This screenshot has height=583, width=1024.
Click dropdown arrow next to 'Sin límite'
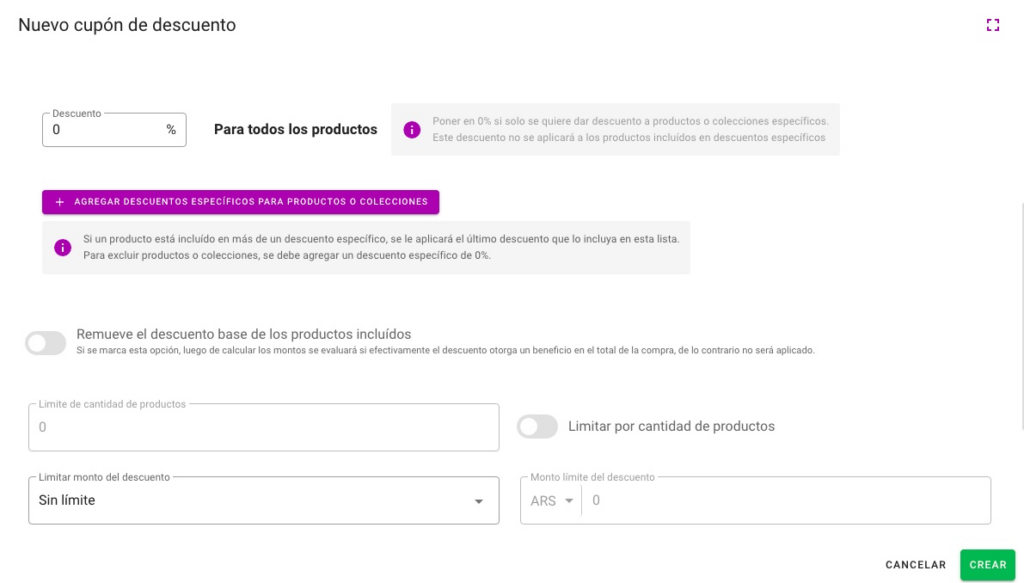coord(478,501)
